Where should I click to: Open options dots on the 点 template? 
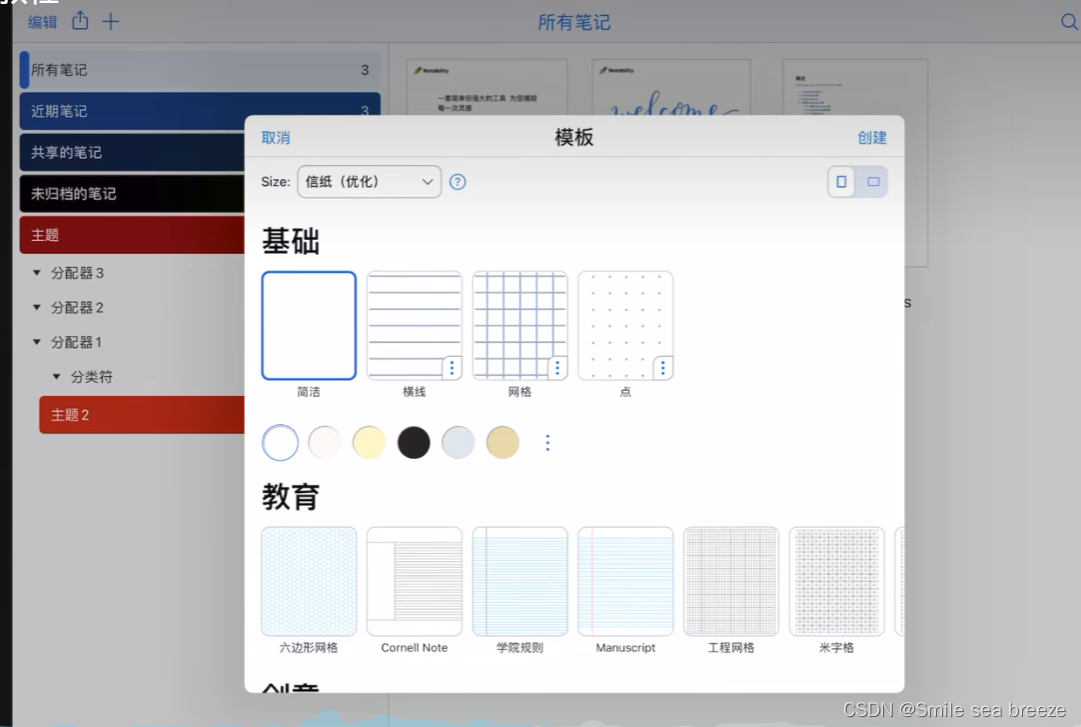[x=663, y=368]
